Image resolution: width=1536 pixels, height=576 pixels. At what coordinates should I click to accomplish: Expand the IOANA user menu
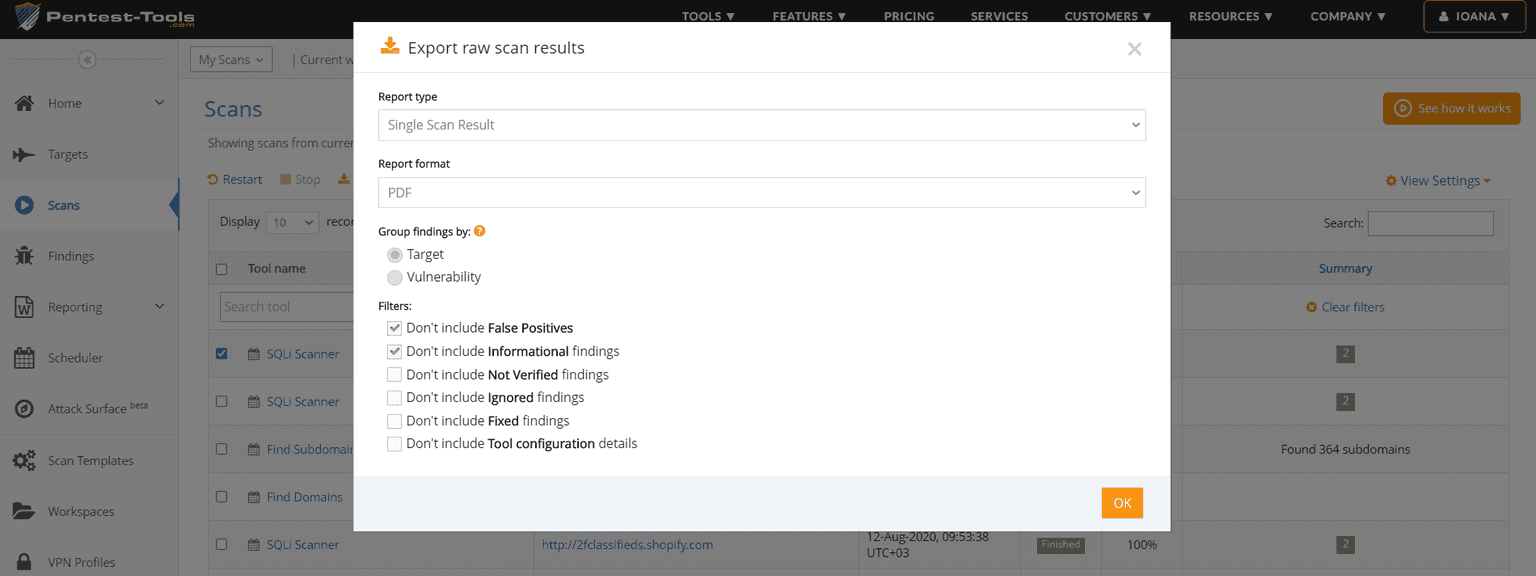coord(1474,16)
